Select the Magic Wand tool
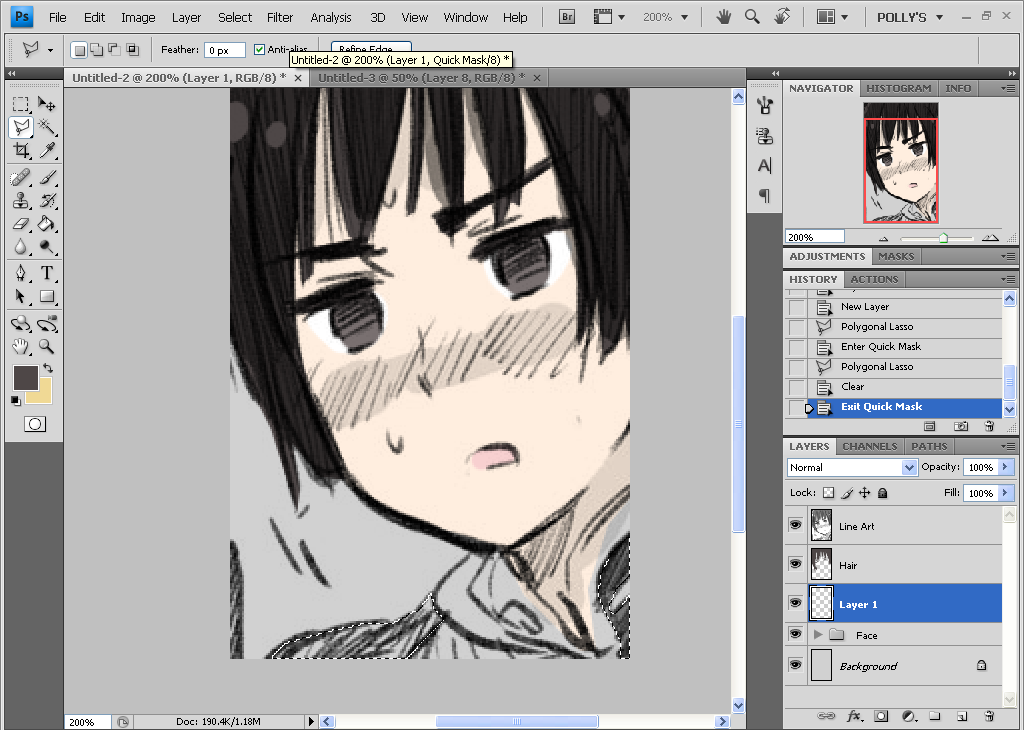 (x=46, y=127)
